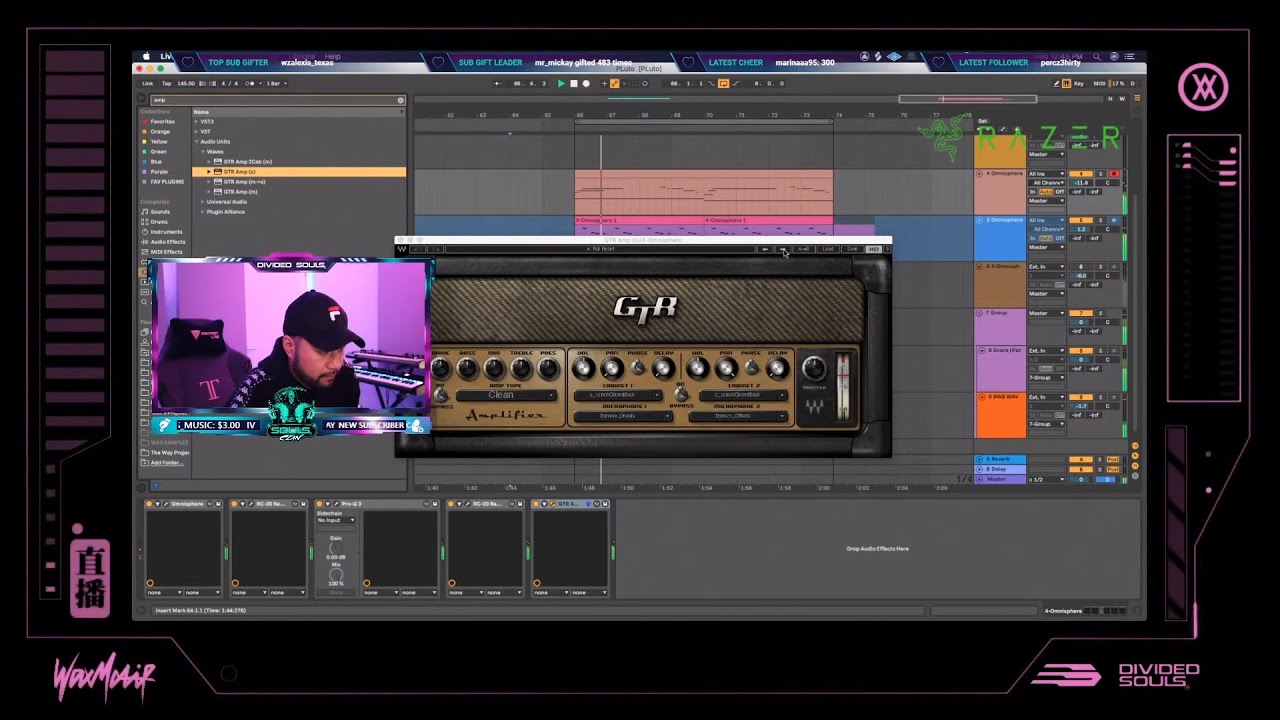Select GTR Amp (m>s) in the browser
Image resolution: width=1280 pixels, height=720 pixels.
244,181
